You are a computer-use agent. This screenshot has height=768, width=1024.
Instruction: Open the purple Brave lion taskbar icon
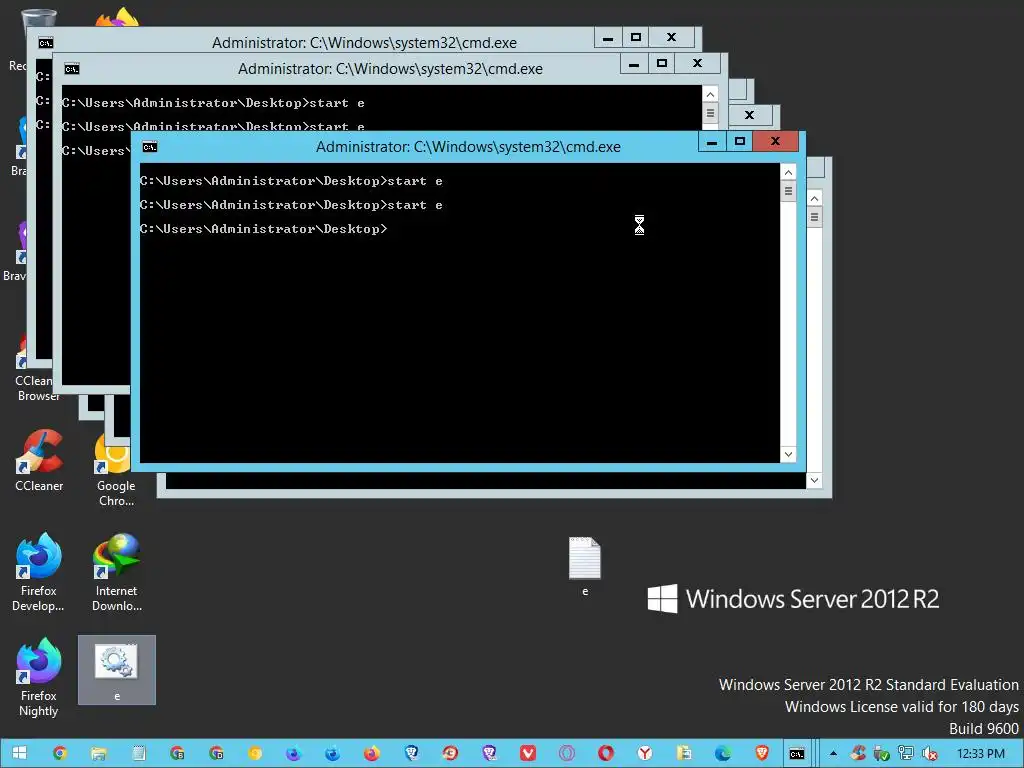(489, 754)
